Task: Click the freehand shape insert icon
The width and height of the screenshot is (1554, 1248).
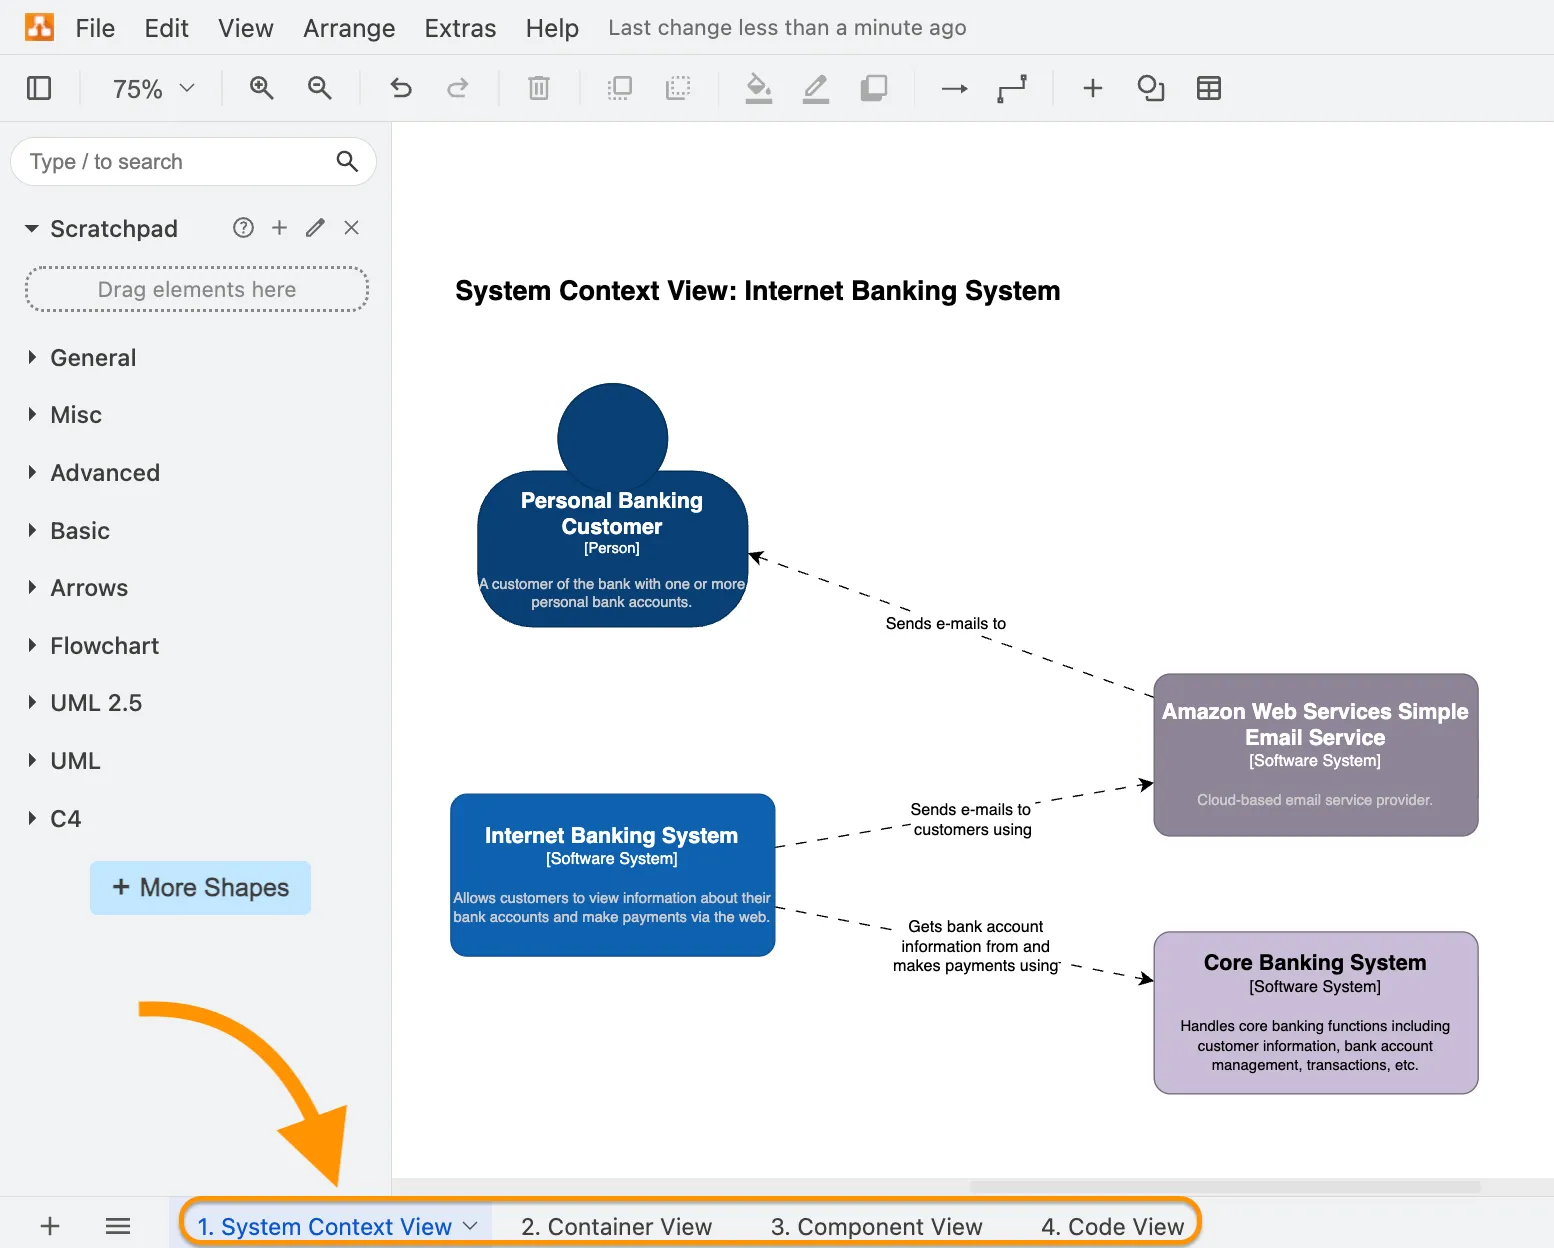Action: [1150, 88]
